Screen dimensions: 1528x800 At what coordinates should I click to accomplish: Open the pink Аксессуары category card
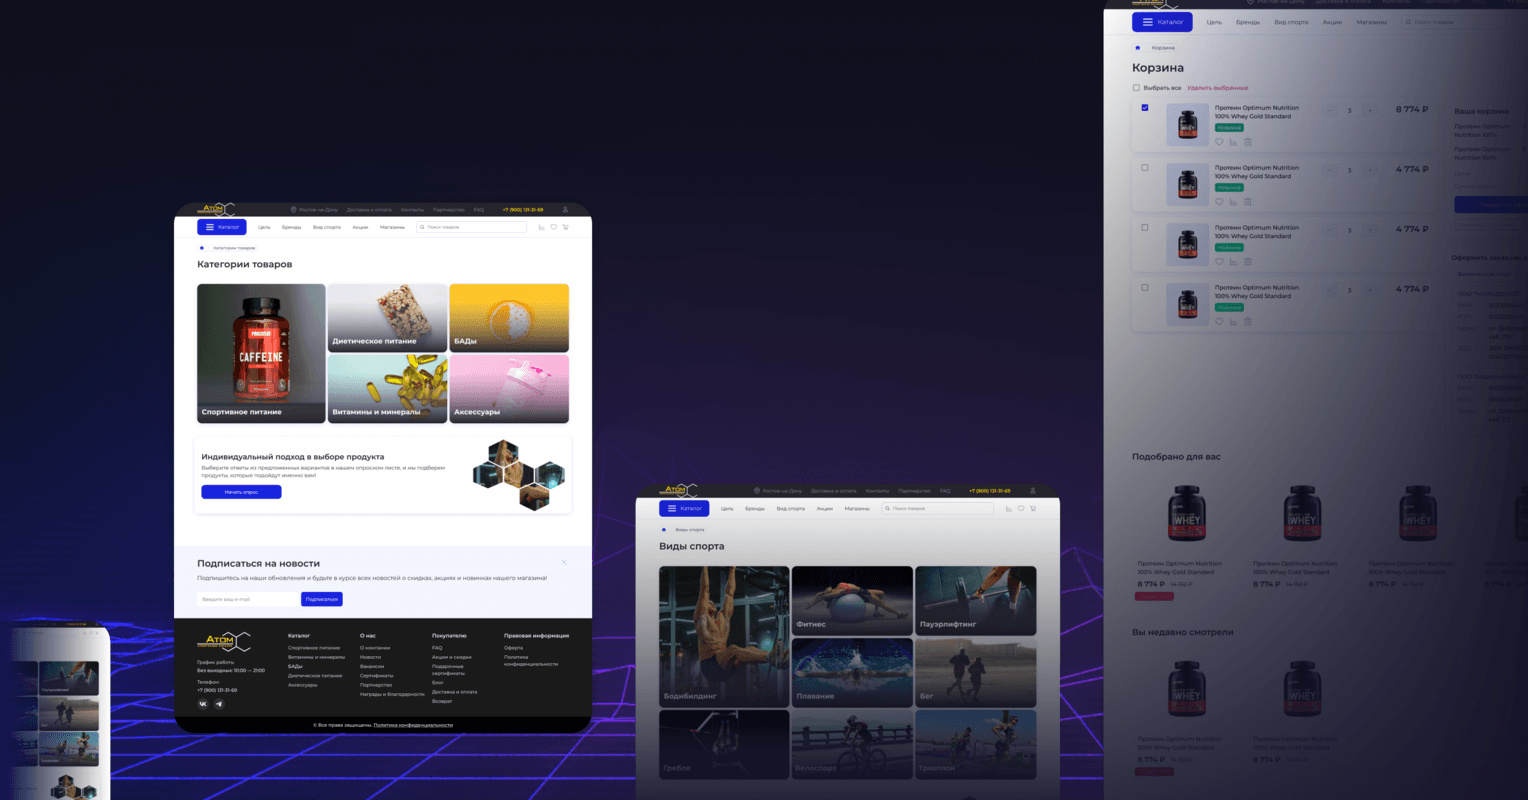coord(509,389)
